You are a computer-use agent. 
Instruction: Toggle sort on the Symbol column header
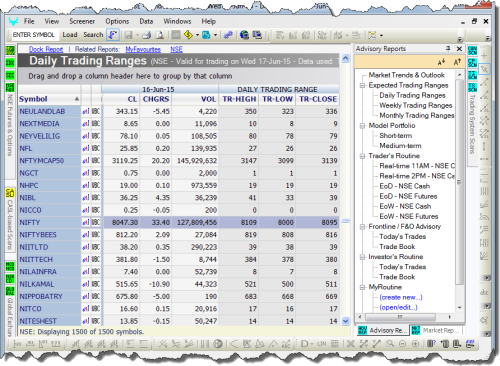tap(49, 99)
